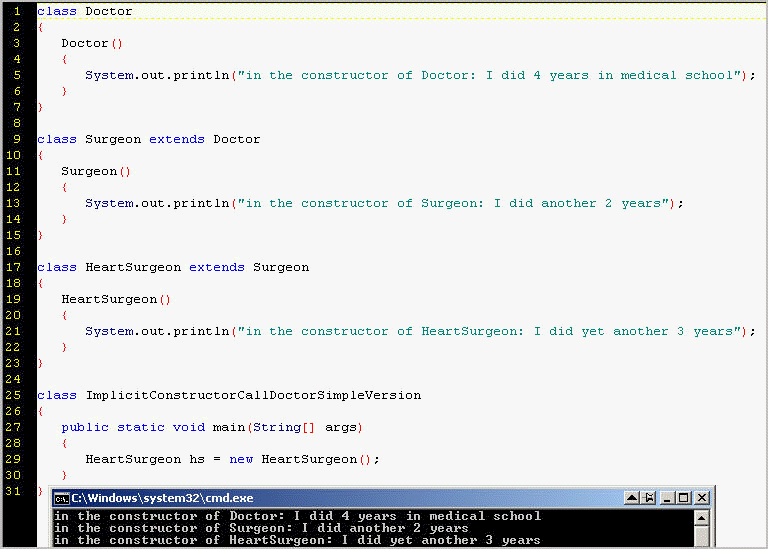The height and width of the screenshot is (549, 768).
Task: Click line number 17 in the gutter
Action: [13, 267]
